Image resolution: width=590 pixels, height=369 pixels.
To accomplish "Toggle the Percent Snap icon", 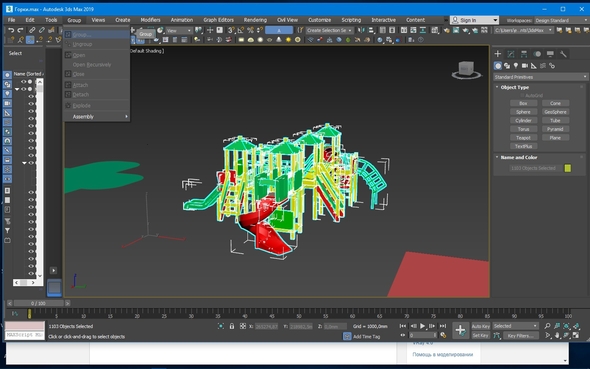I will [250, 30].
